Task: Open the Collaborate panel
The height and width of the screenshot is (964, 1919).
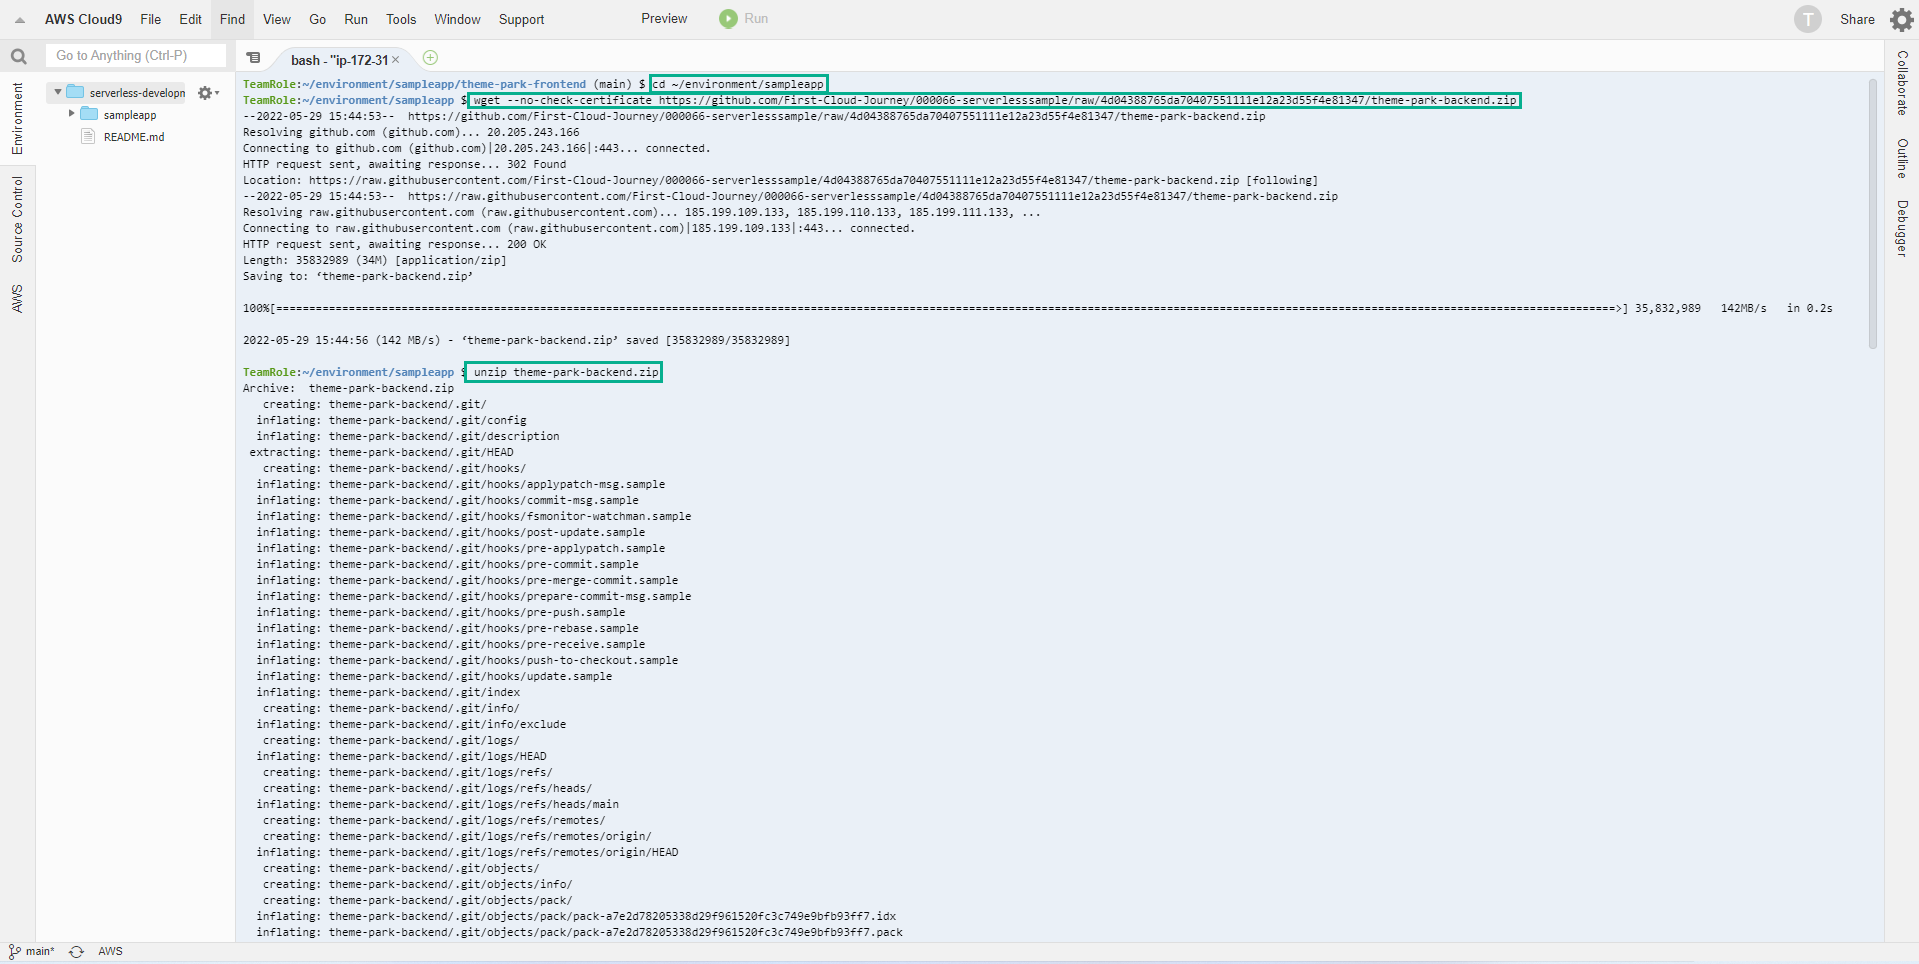Action: [x=1902, y=83]
